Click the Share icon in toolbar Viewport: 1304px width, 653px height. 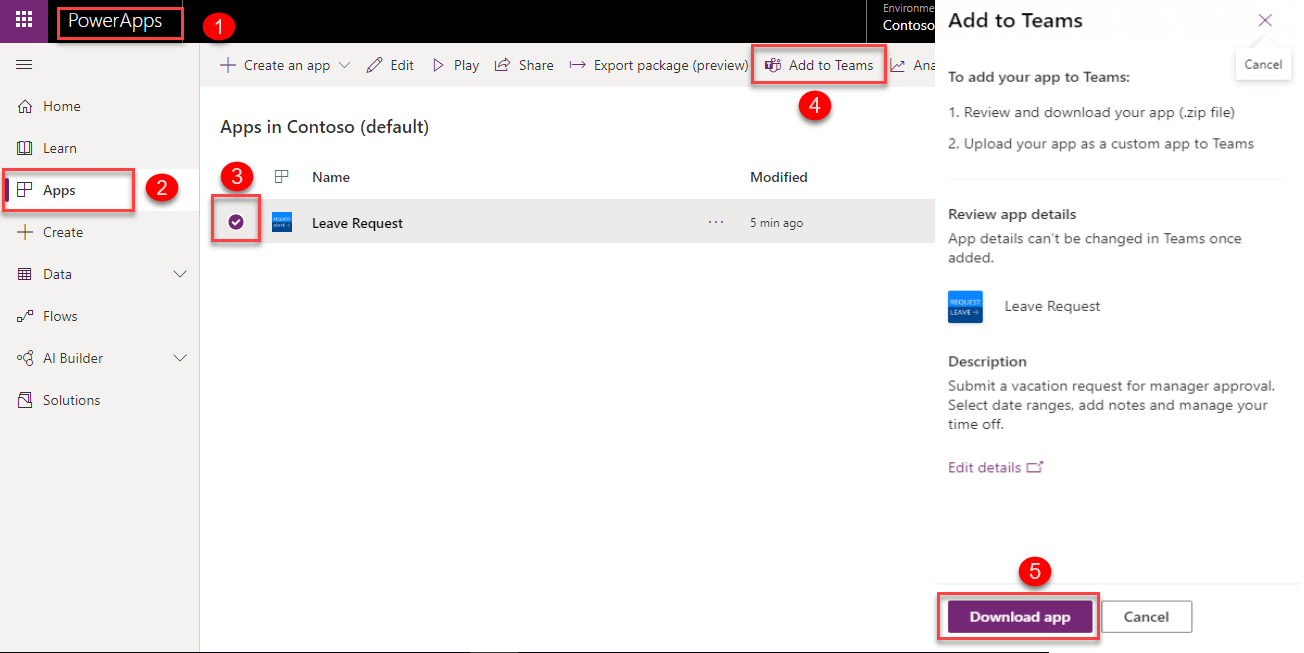pyautogui.click(x=503, y=65)
